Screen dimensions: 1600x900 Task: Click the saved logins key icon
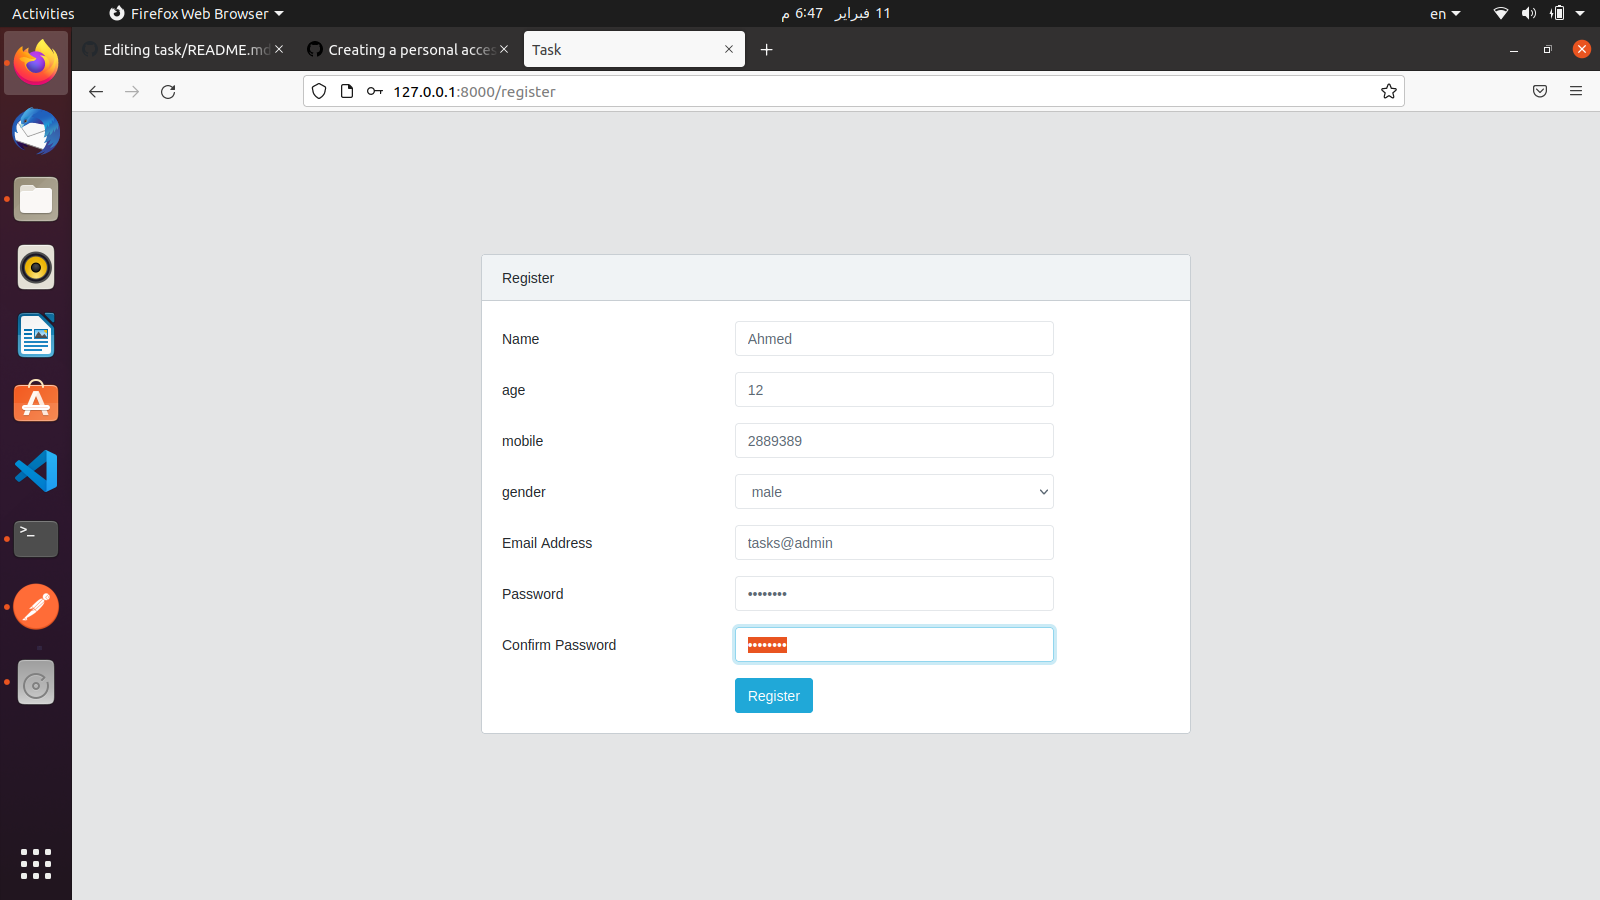pyautogui.click(x=375, y=92)
